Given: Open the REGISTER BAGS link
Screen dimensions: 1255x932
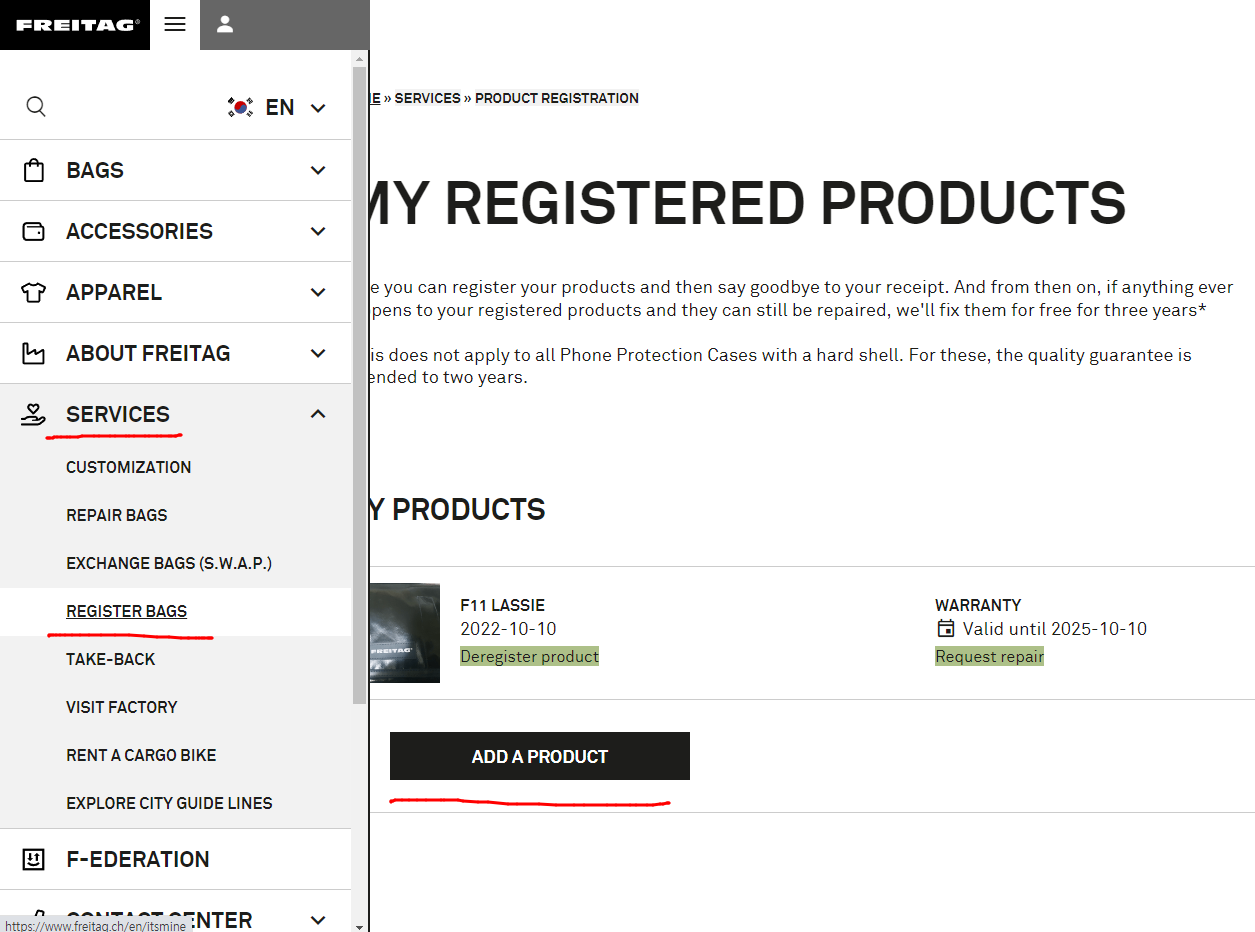Looking at the screenshot, I should [126, 611].
